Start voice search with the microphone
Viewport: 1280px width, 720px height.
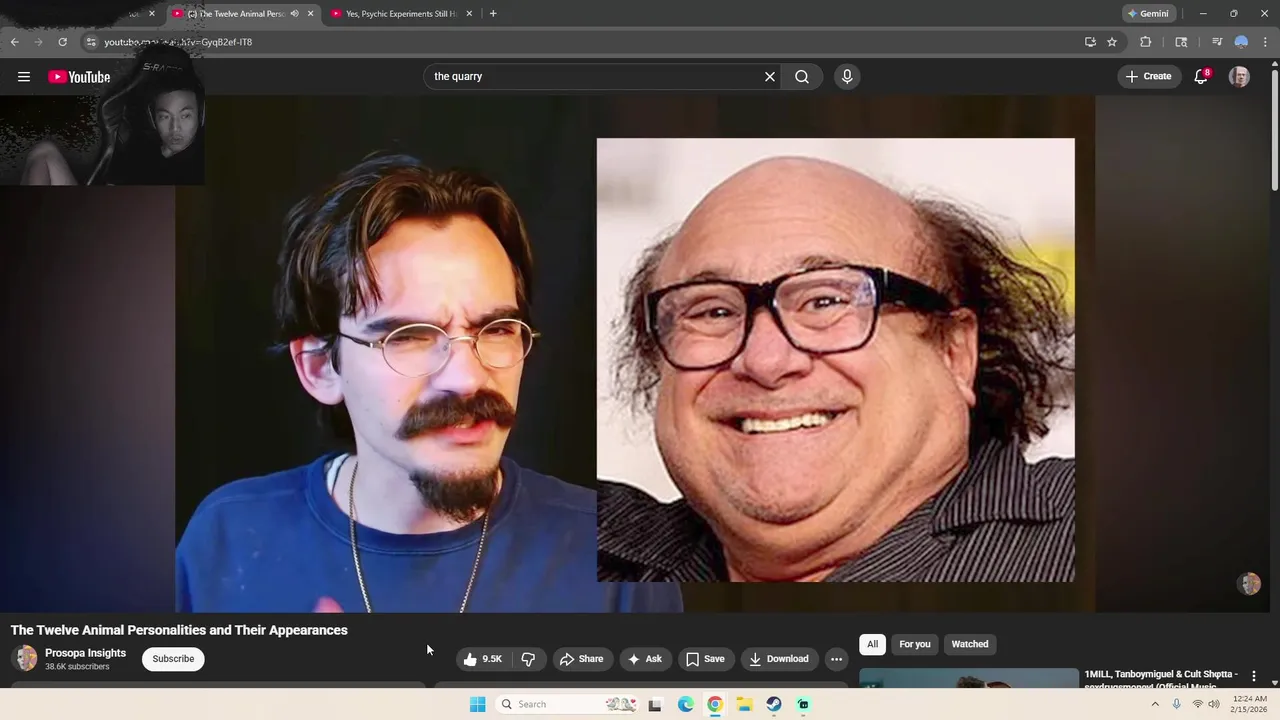click(x=847, y=77)
